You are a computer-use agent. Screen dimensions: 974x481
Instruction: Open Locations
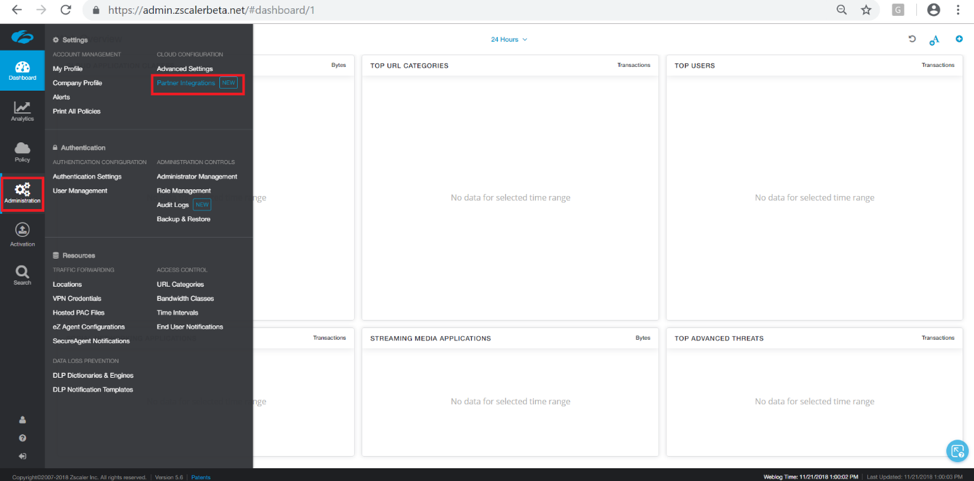click(67, 285)
